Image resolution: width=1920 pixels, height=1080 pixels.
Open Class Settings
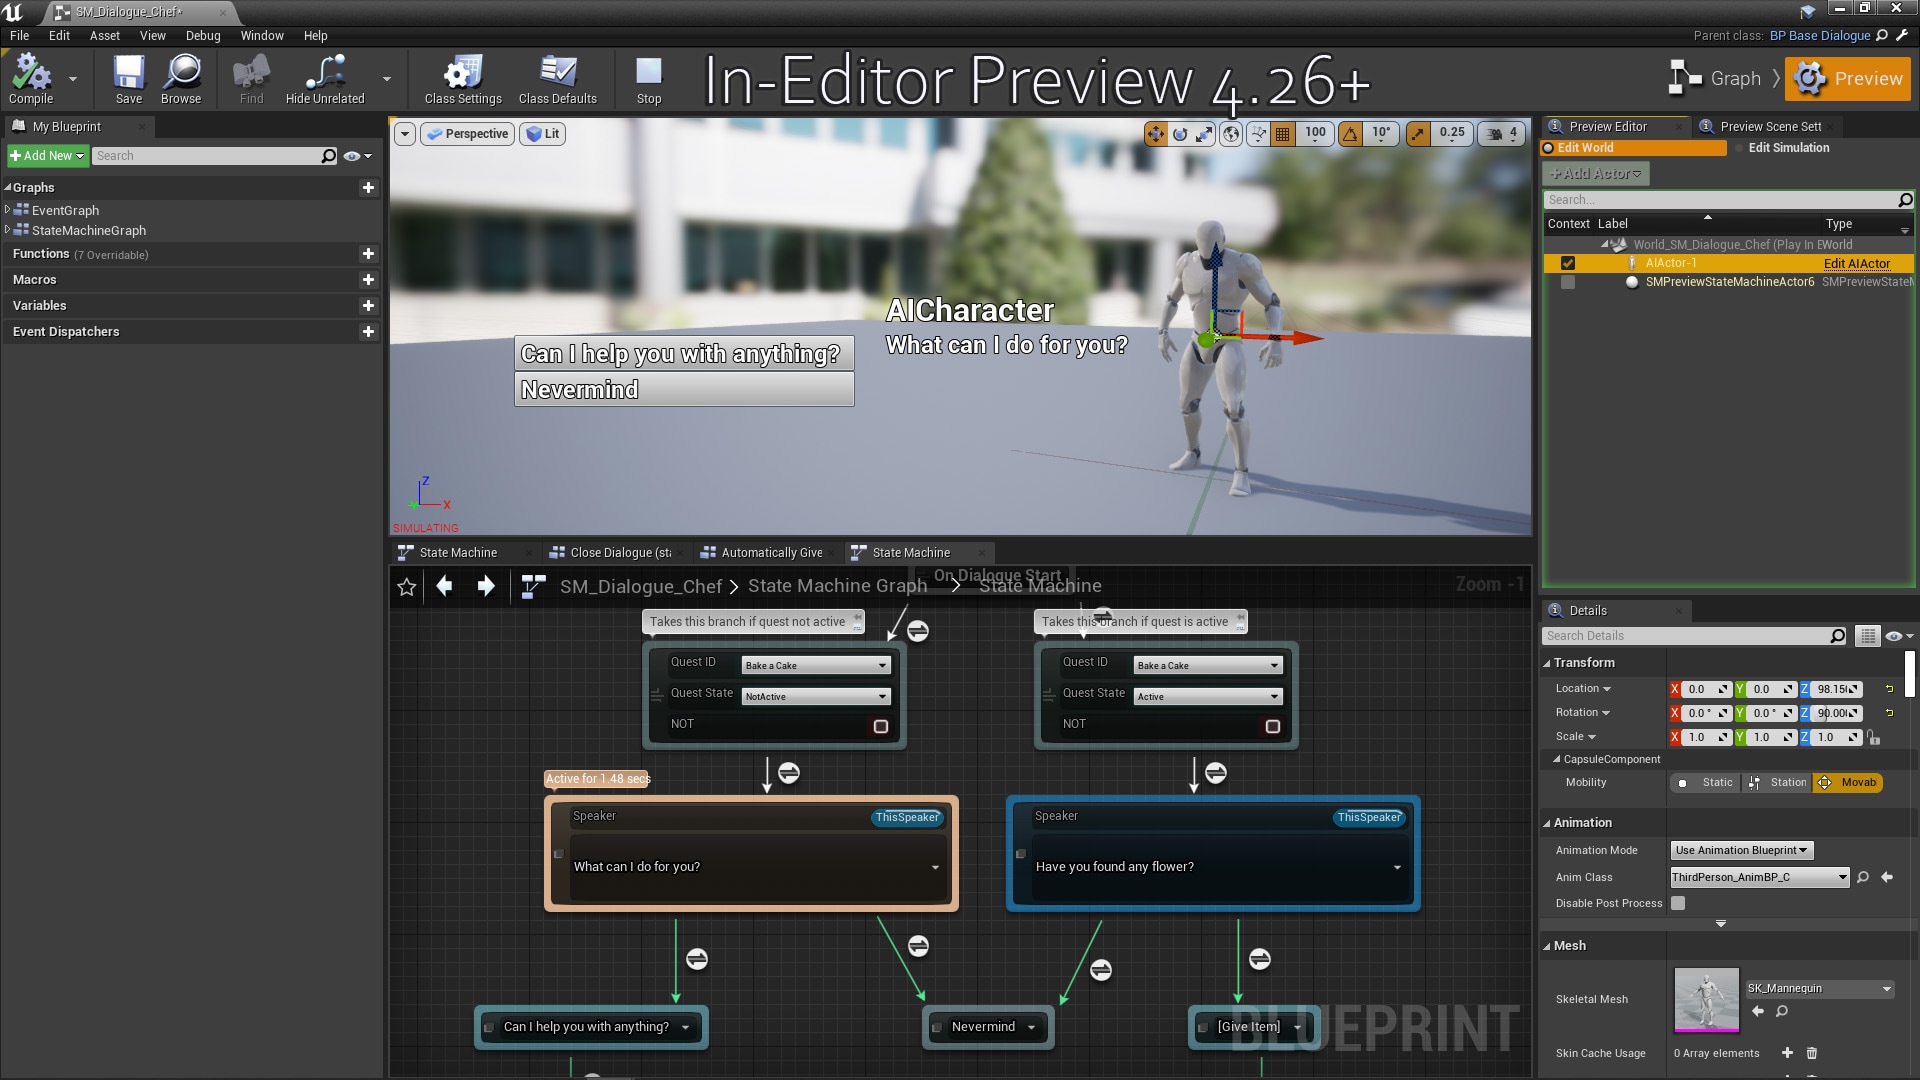461,79
